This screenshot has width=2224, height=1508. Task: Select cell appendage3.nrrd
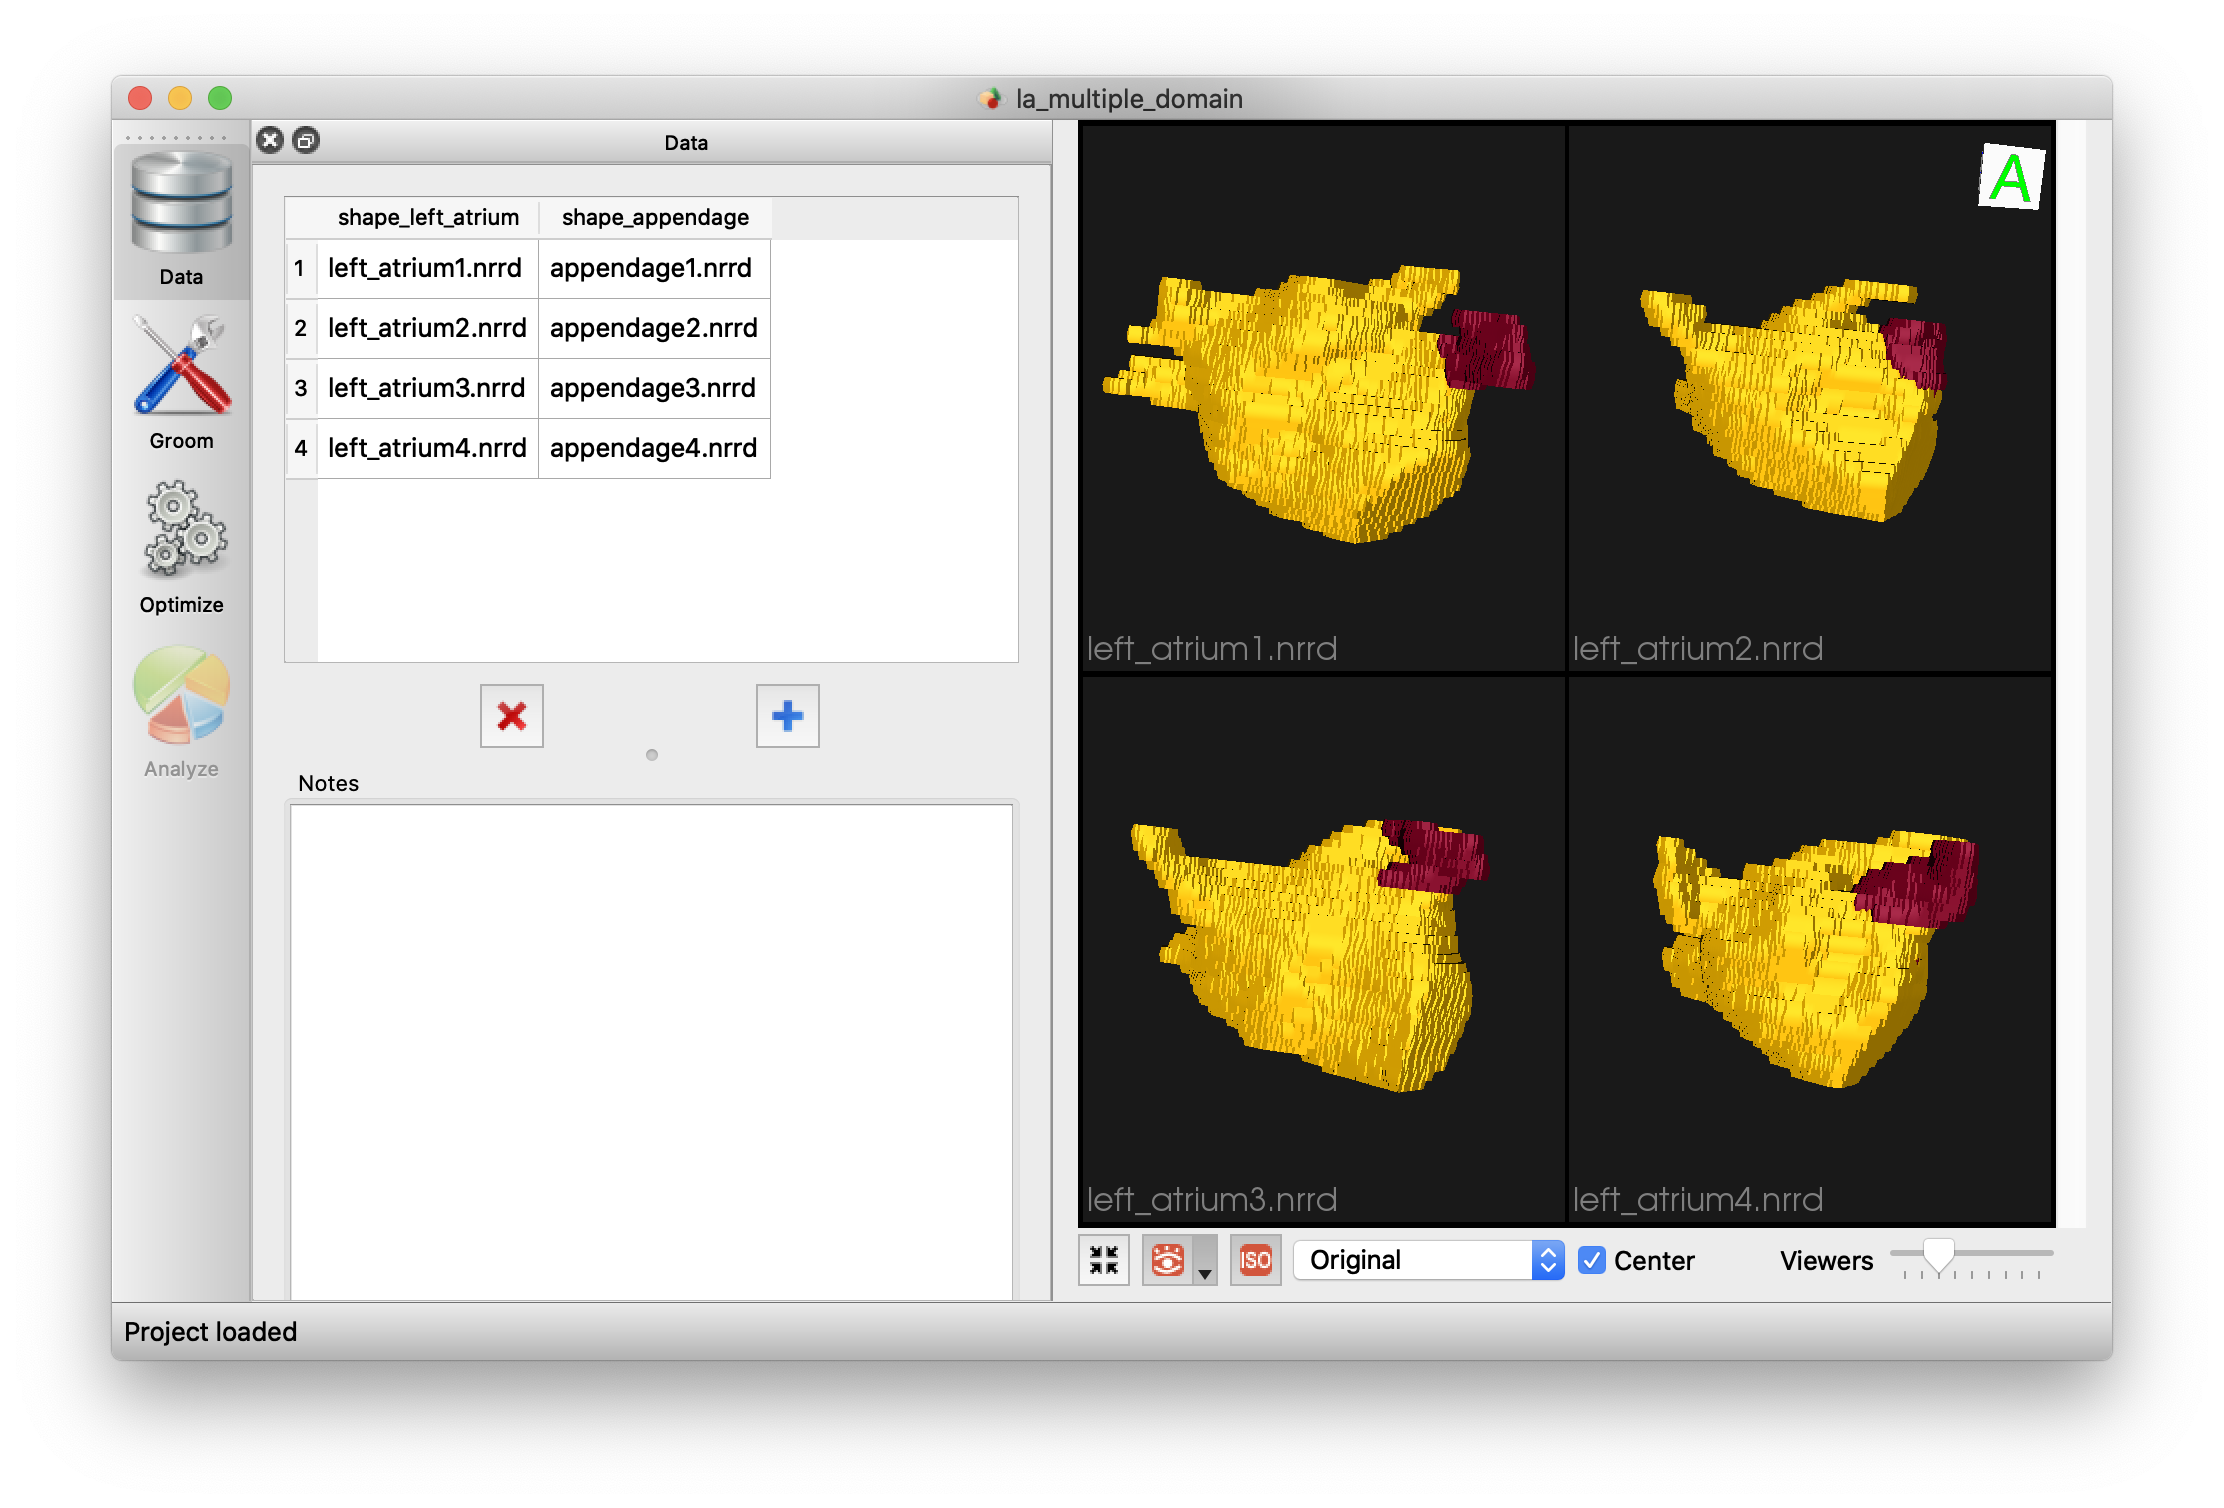click(x=654, y=388)
